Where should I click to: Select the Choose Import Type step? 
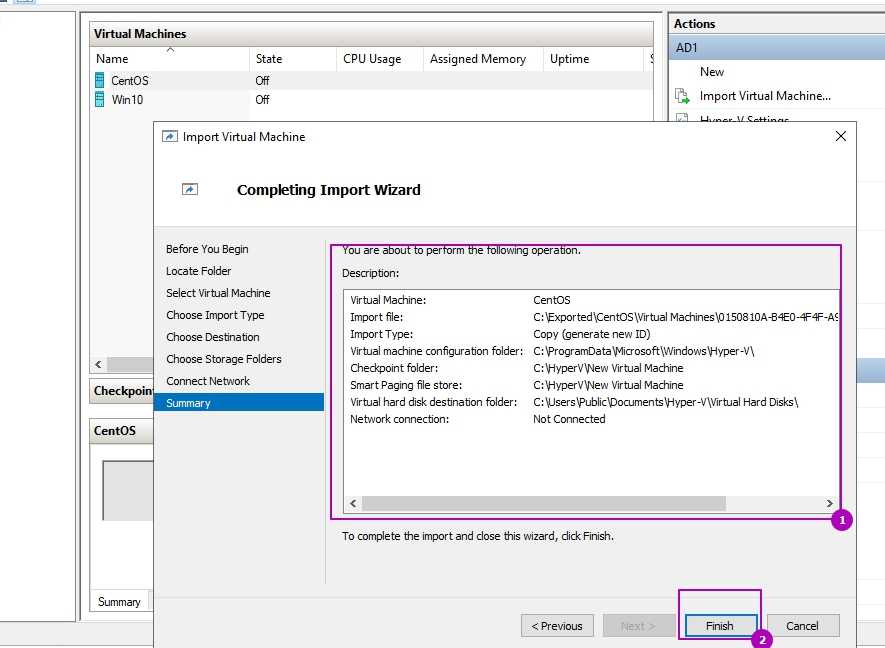coord(215,315)
